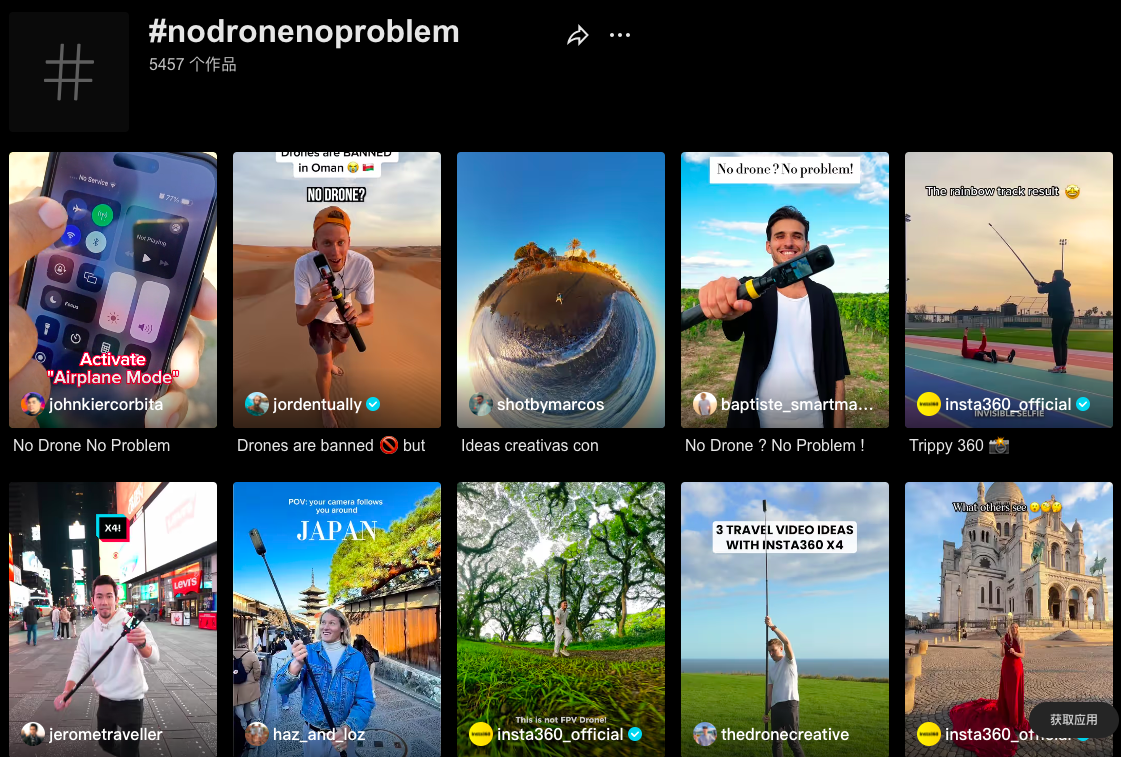The image size is (1121, 757).
Task: Open baptiste_smartma... username link
Action: tap(797, 405)
